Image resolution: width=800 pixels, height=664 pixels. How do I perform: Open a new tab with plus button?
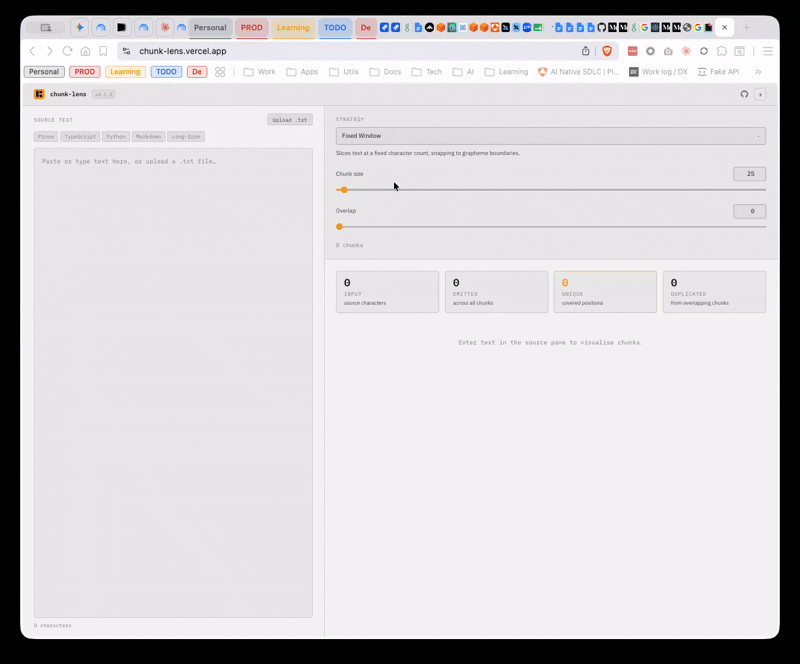(x=746, y=28)
